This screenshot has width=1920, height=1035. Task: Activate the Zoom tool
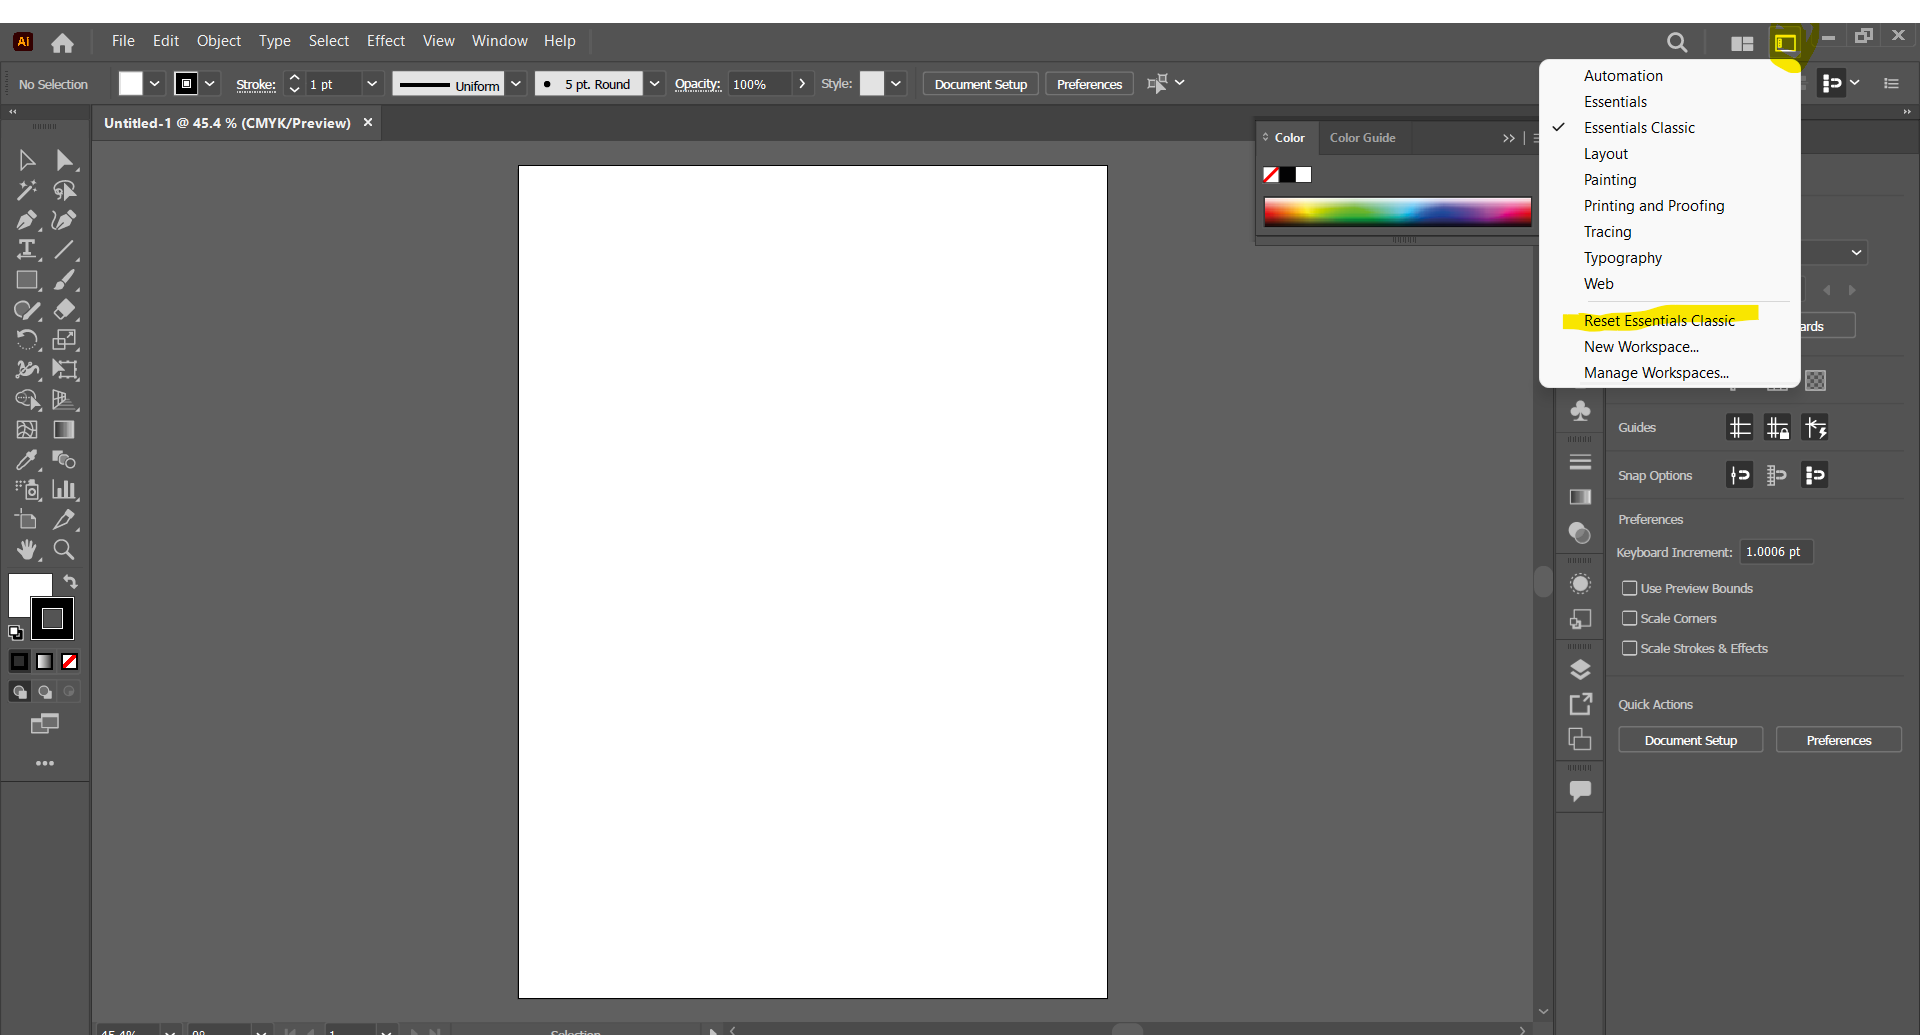[x=64, y=550]
